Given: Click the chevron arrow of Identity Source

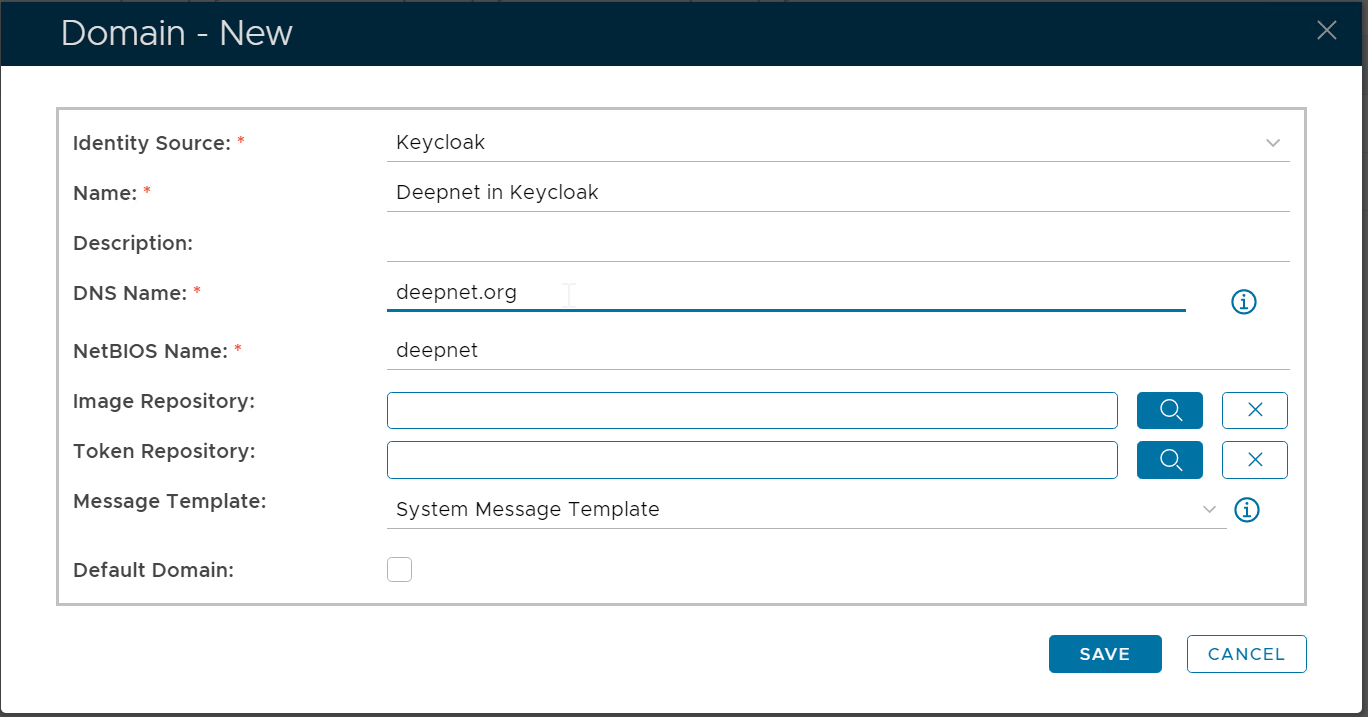Looking at the screenshot, I should 1272,143.
